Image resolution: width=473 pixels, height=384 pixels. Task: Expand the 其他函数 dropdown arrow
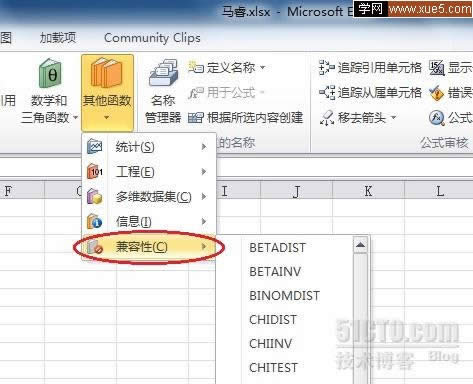pyautogui.click(x=106, y=117)
